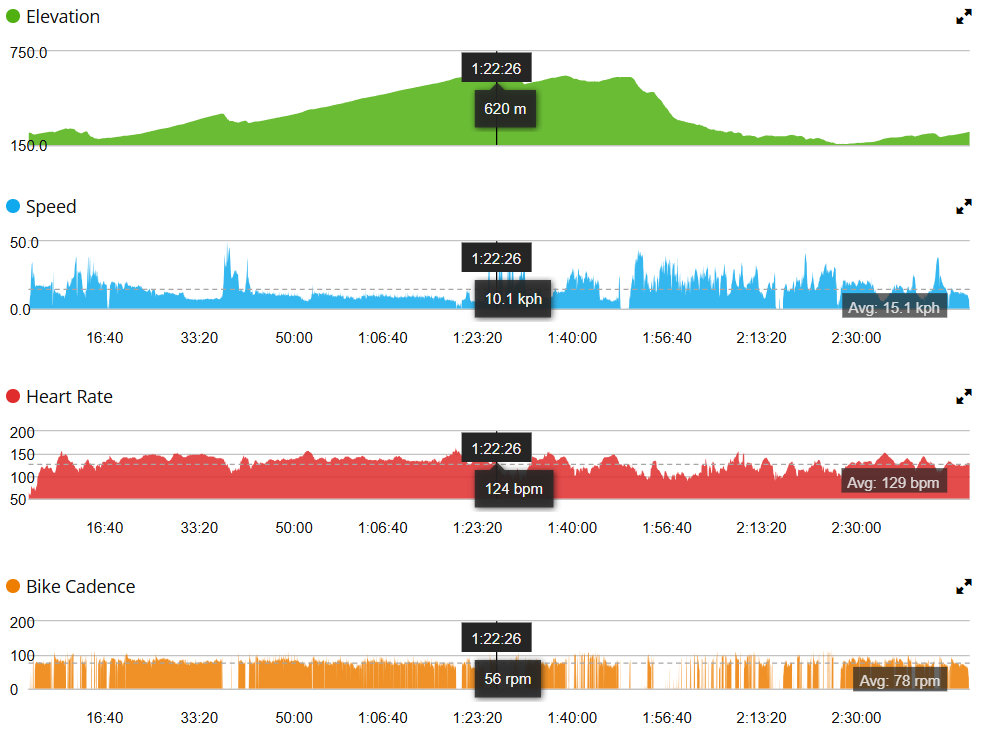Click the green Elevation legend dot
The width and height of the screenshot is (985, 735).
13,16
